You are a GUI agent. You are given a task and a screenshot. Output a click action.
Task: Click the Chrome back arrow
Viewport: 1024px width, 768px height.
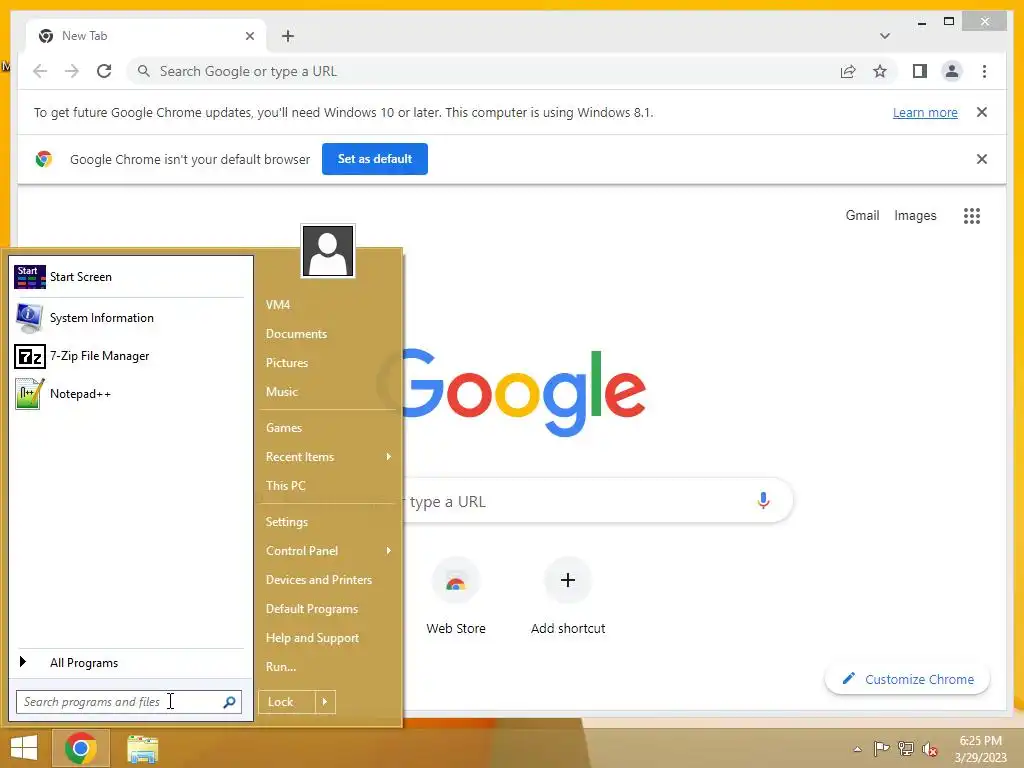click(40, 71)
